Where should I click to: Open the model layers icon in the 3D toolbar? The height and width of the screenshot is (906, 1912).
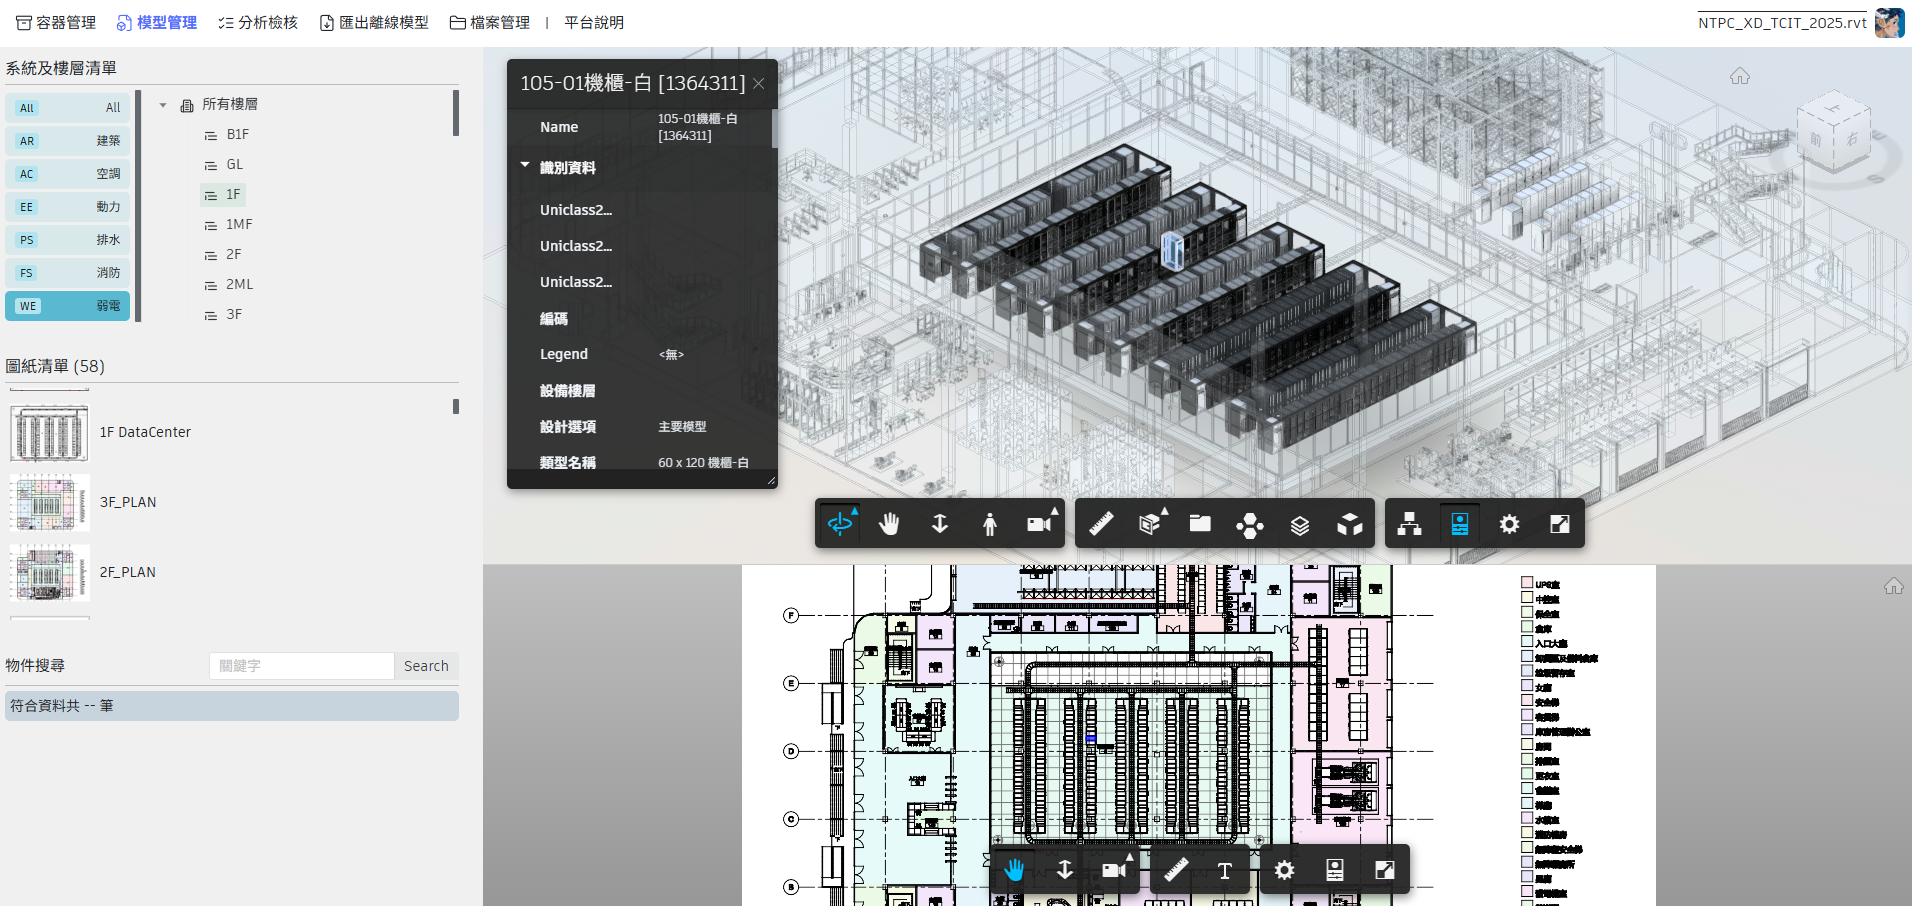pyautogui.click(x=1300, y=523)
